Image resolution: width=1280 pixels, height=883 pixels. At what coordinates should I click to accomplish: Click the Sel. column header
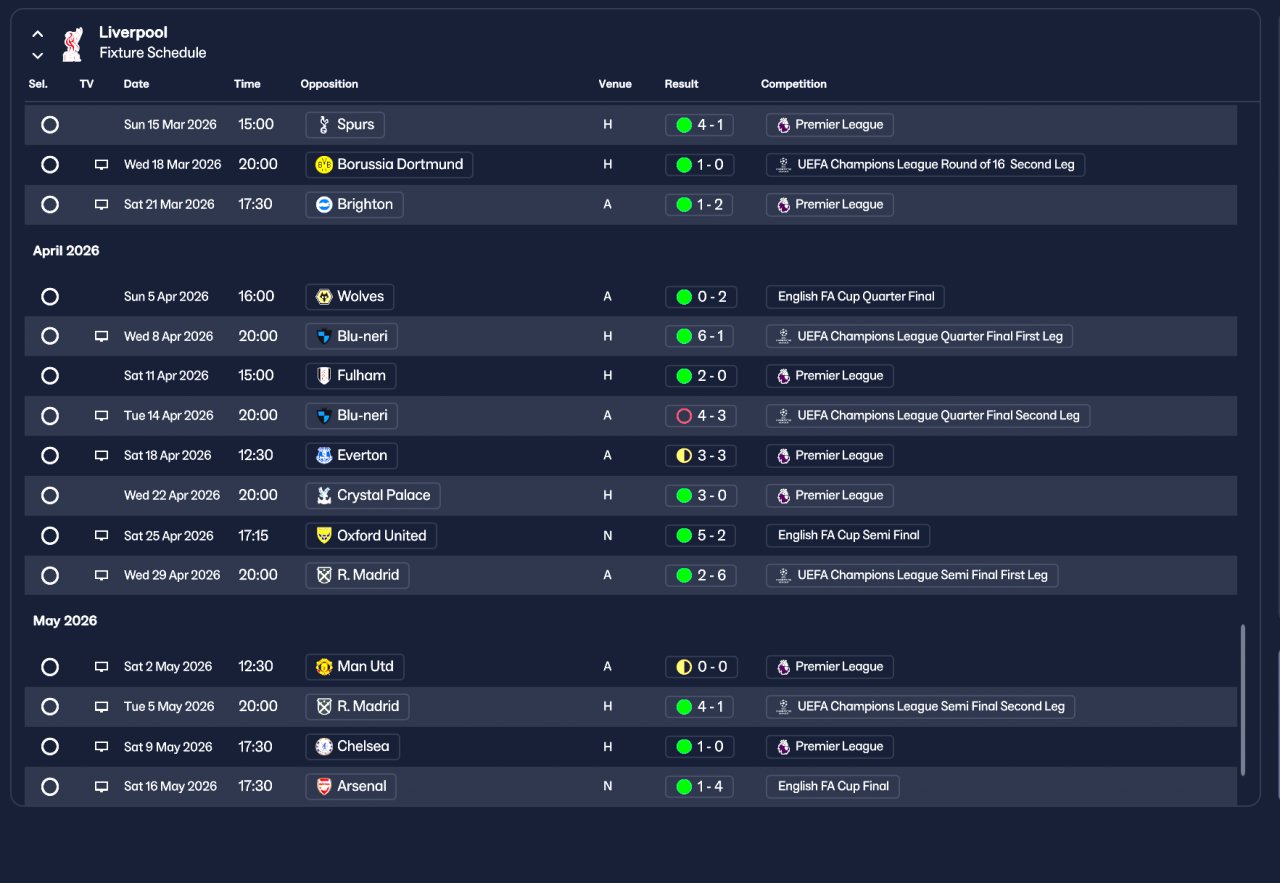point(38,84)
